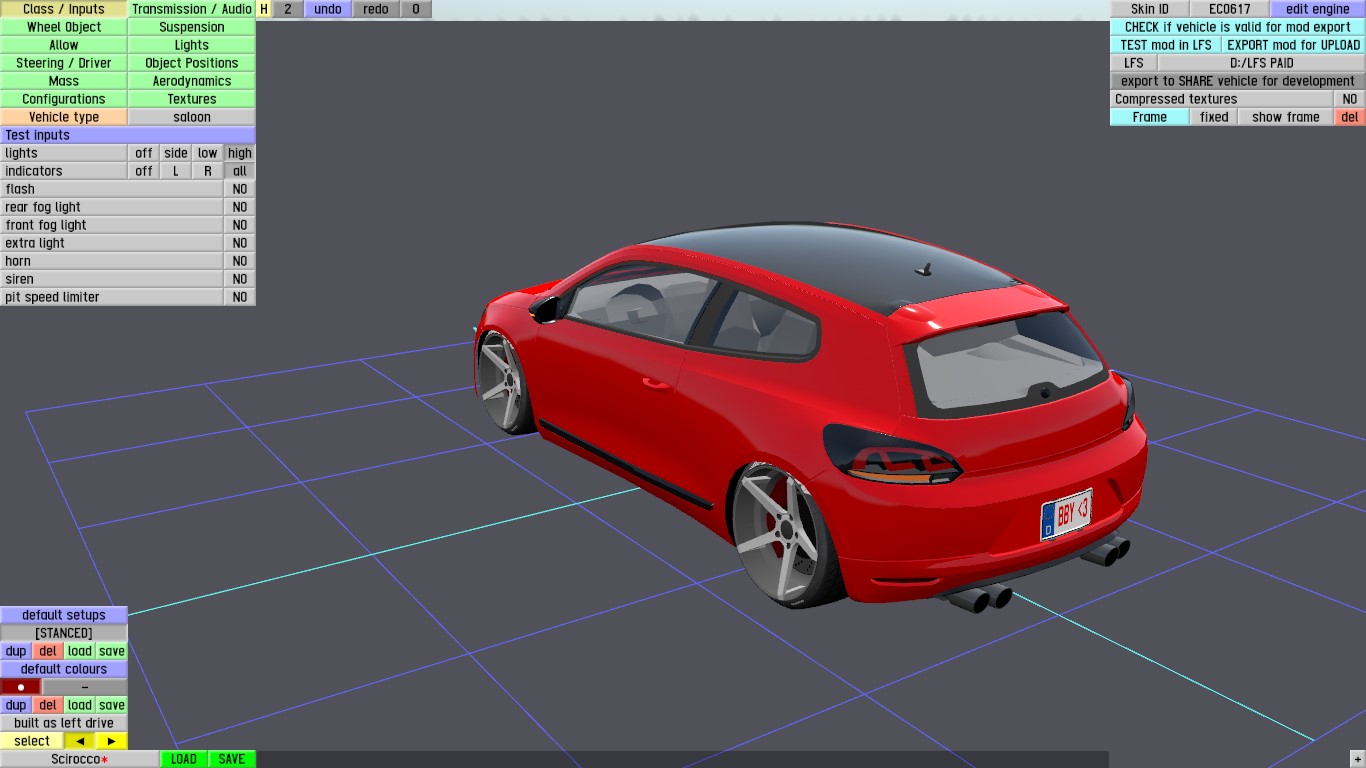Toggle the flash test input
The width and height of the screenshot is (1366, 768).
tap(240, 189)
